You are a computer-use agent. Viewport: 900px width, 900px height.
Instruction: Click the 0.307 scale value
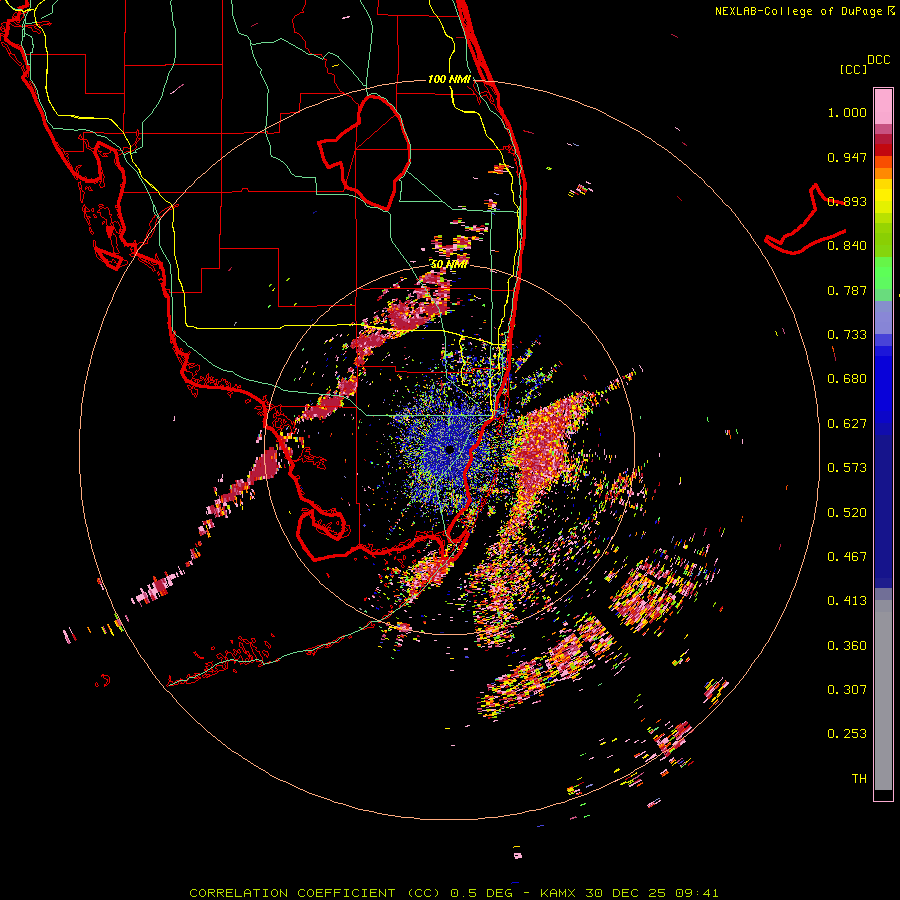pos(847,690)
